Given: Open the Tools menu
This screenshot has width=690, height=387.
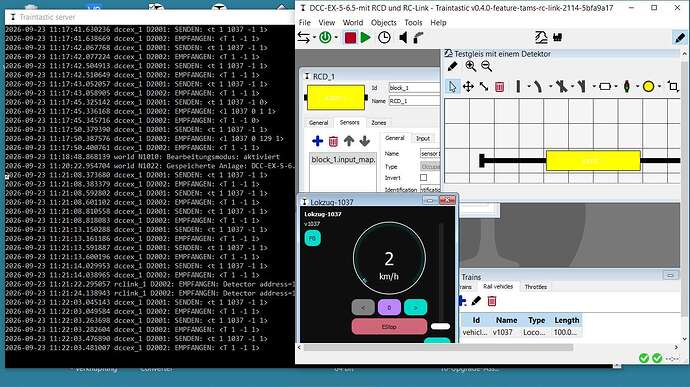Looking at the screenshot, I should point(413,22).
